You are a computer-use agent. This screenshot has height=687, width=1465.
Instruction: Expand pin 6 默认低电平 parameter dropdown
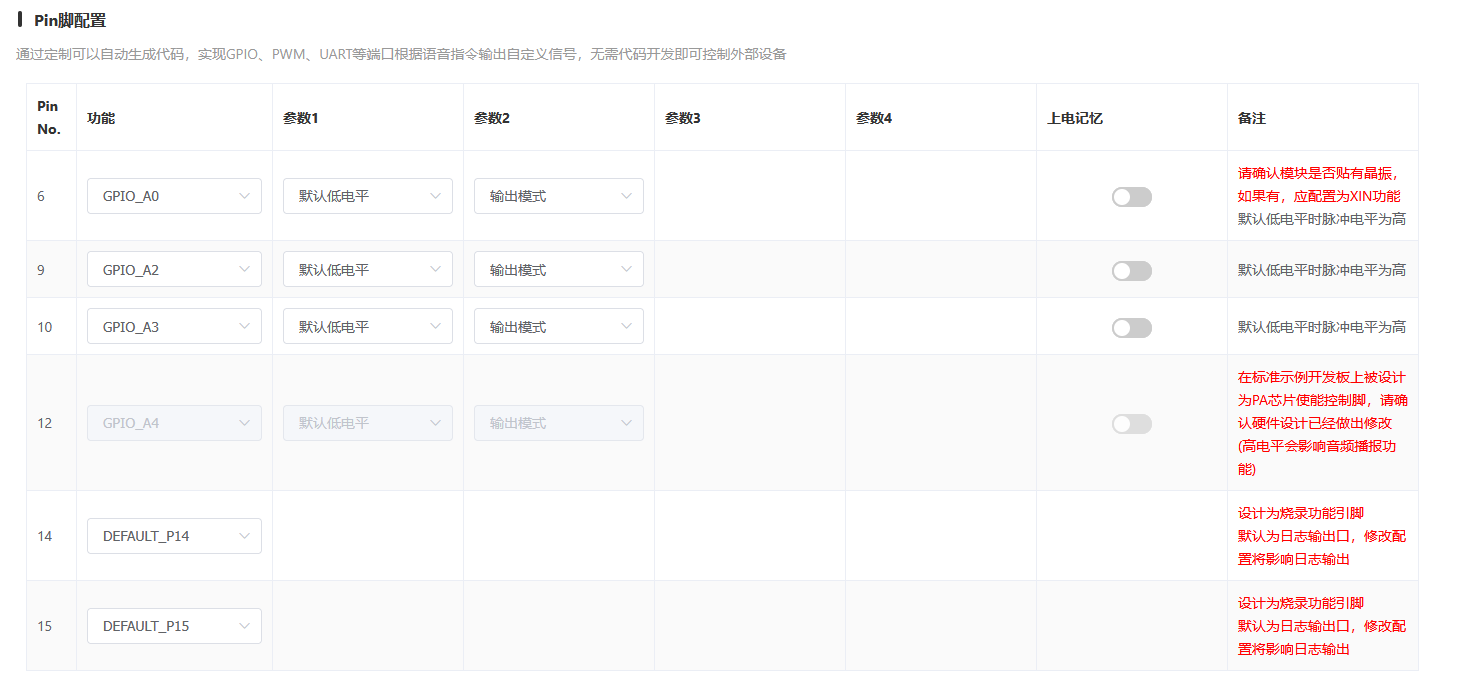(368, 196)
